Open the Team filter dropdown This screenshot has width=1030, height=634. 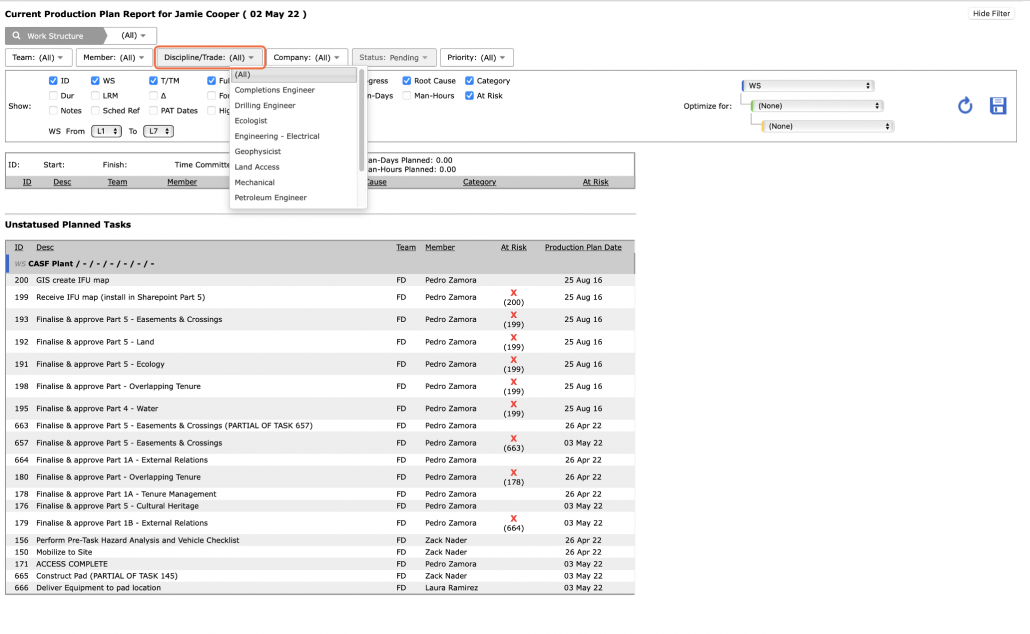coord(38,58)
